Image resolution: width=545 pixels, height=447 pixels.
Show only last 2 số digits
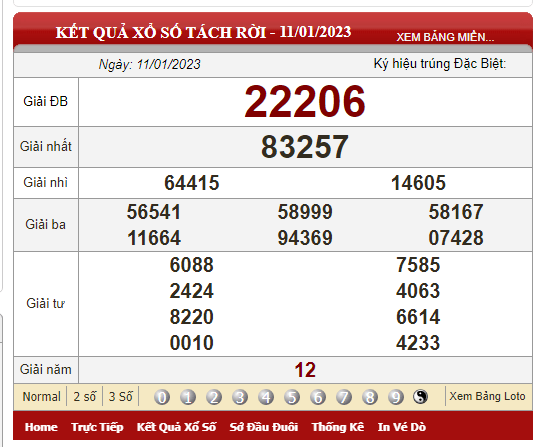pos(84,397)
